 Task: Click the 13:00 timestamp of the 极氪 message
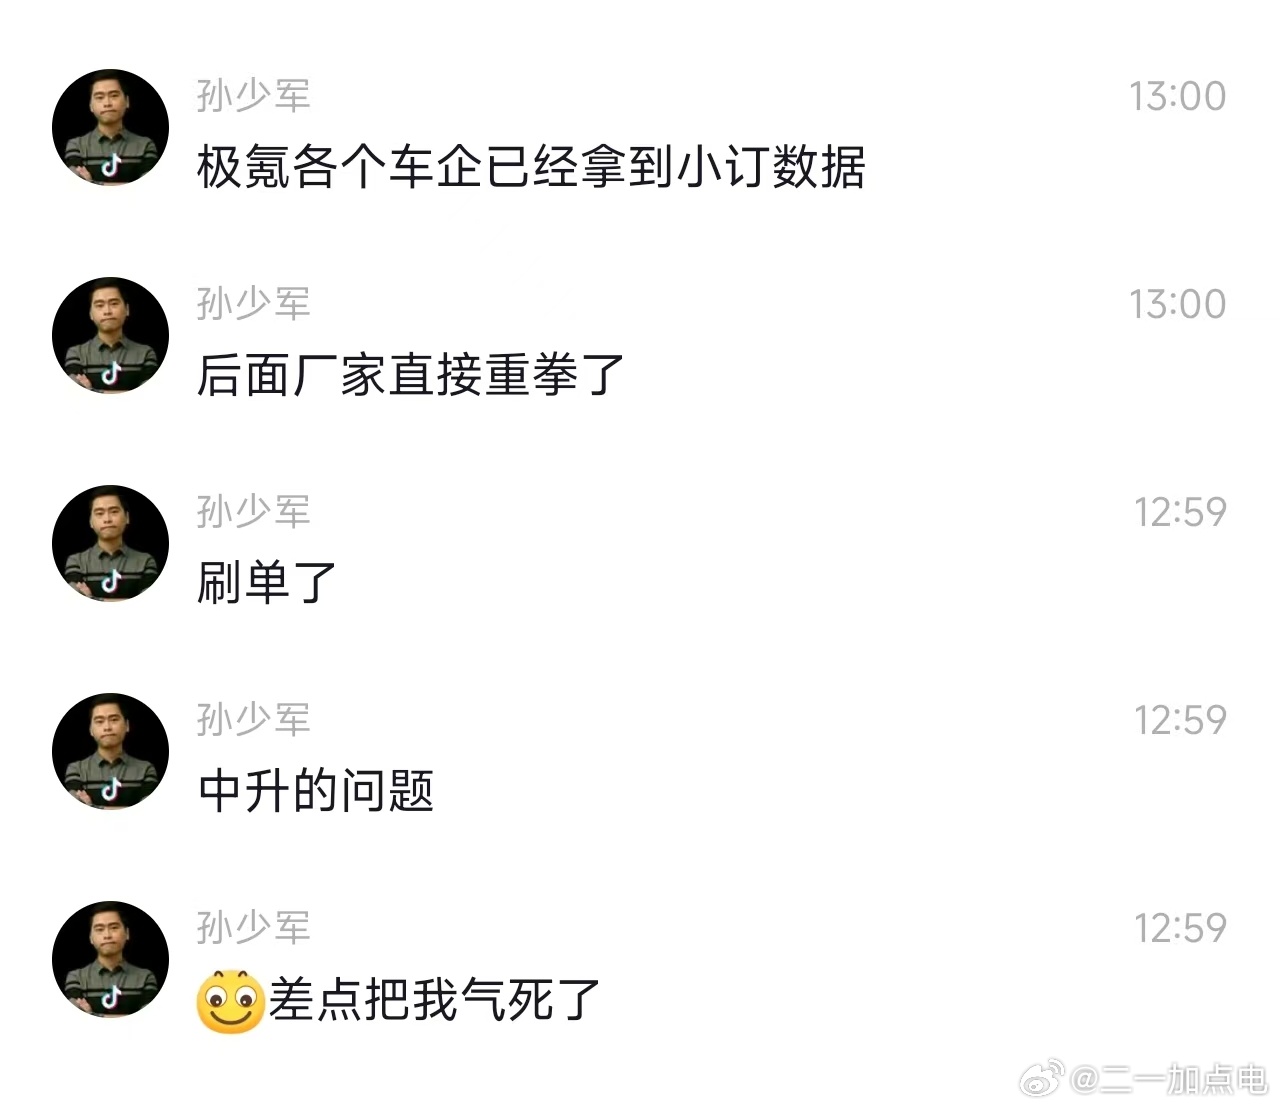pyautogui.click(x=1178, y=96)
